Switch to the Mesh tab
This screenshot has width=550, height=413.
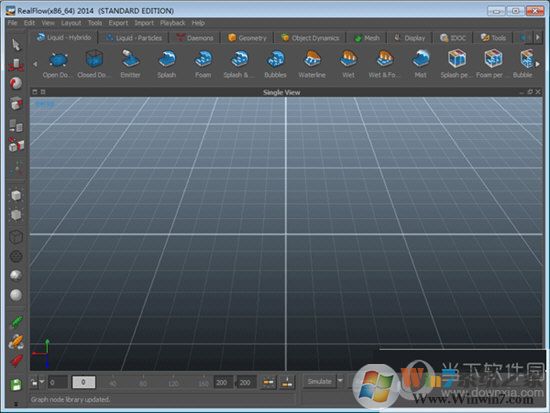(367, 38)
